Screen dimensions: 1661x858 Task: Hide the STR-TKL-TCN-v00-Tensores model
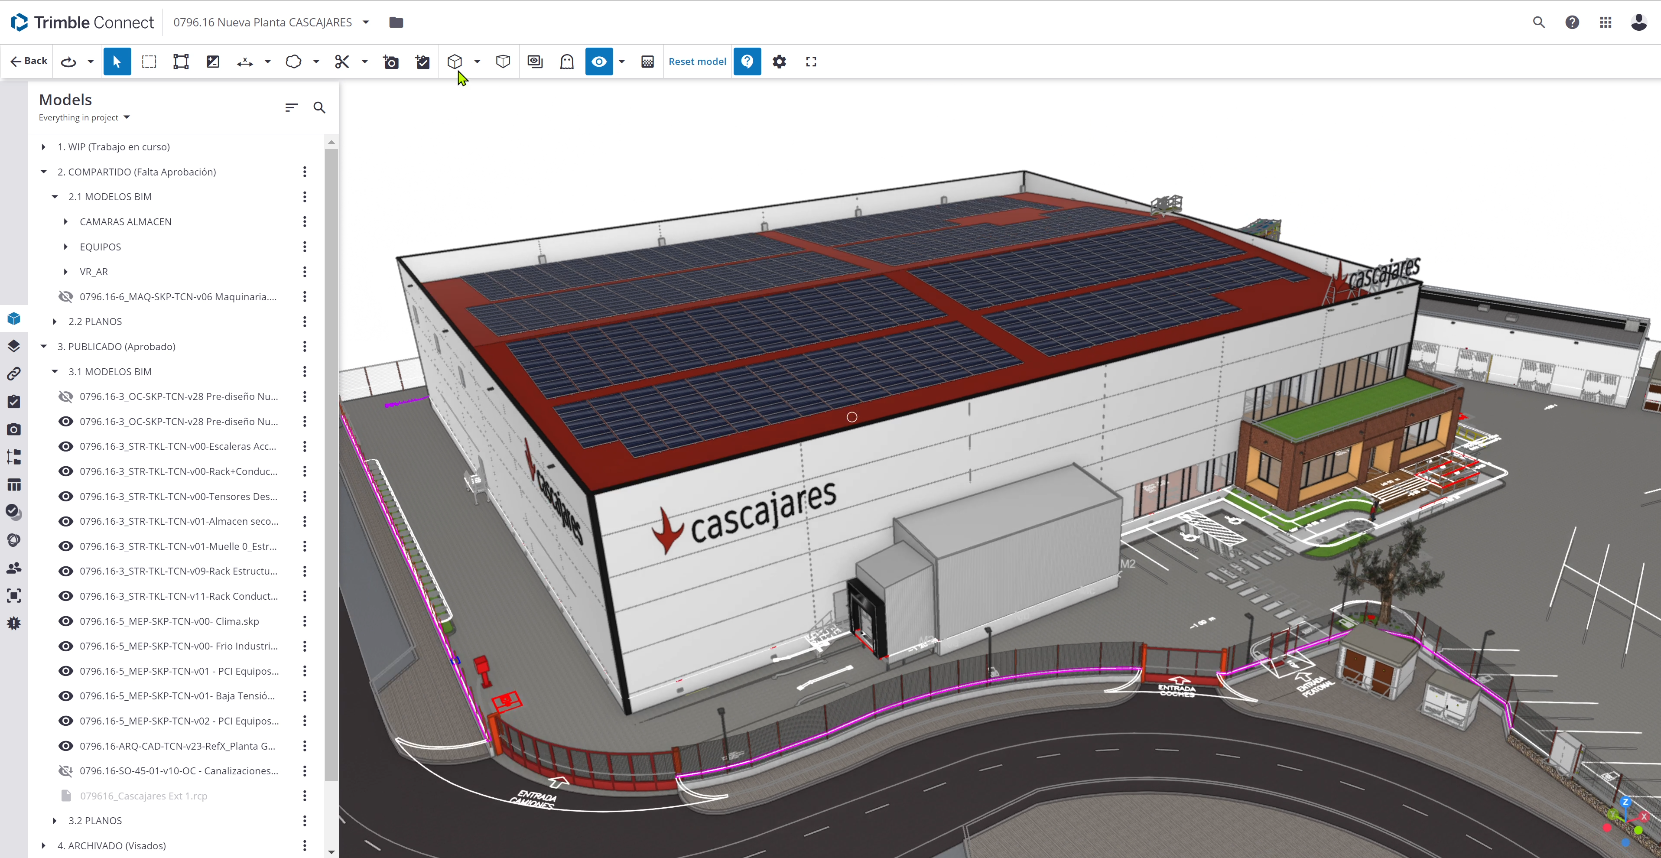(x=66, y=497)
